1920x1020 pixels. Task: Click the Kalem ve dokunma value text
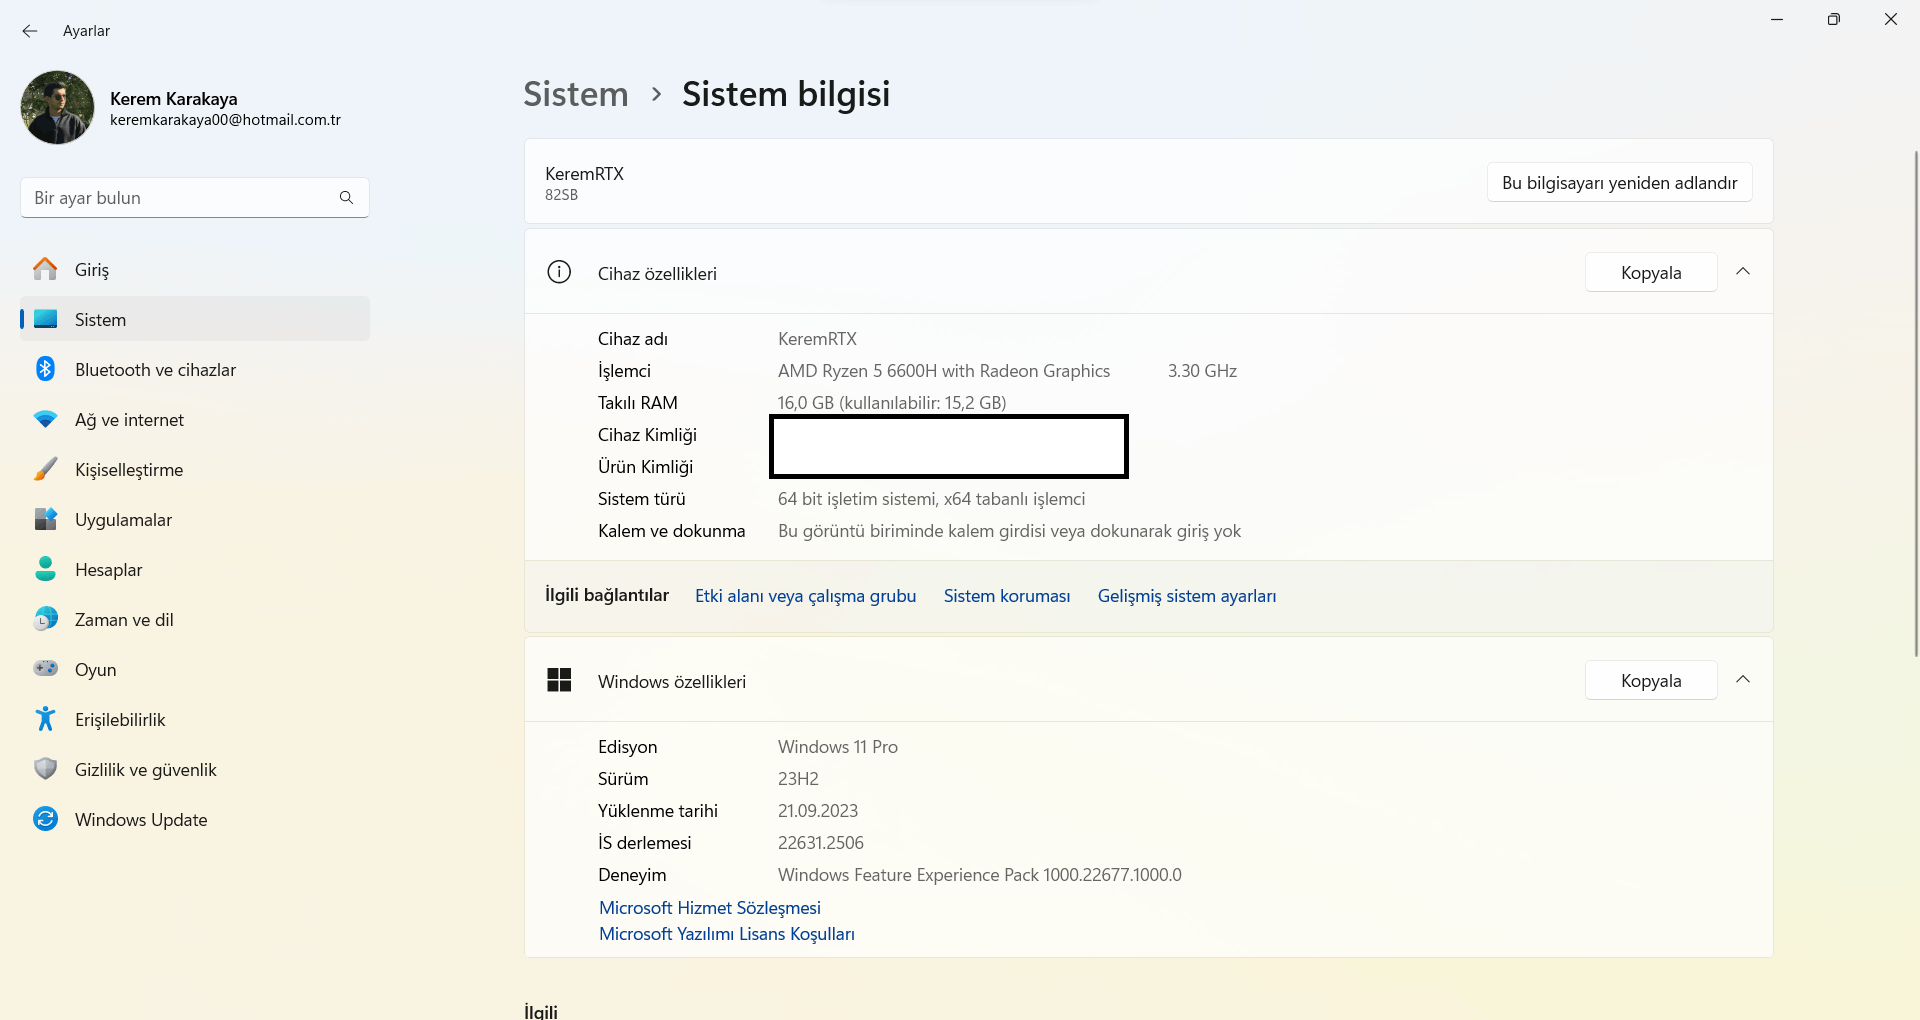tap(1009, 531)
